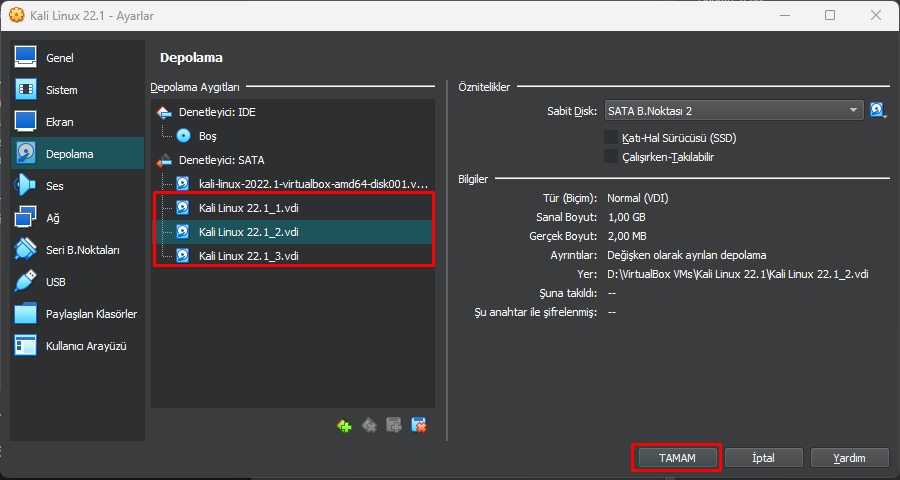This screenshot has height=480, width=900.
Task: Click hard disk icon of disk001 entry
Action: click(x=183, y=184)
